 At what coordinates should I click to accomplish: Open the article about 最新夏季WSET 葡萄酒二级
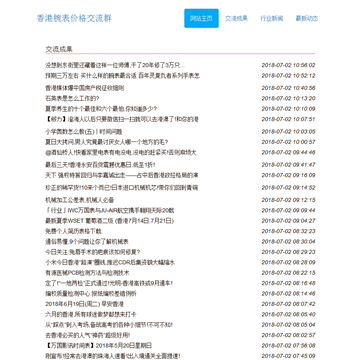pos(109,221)
